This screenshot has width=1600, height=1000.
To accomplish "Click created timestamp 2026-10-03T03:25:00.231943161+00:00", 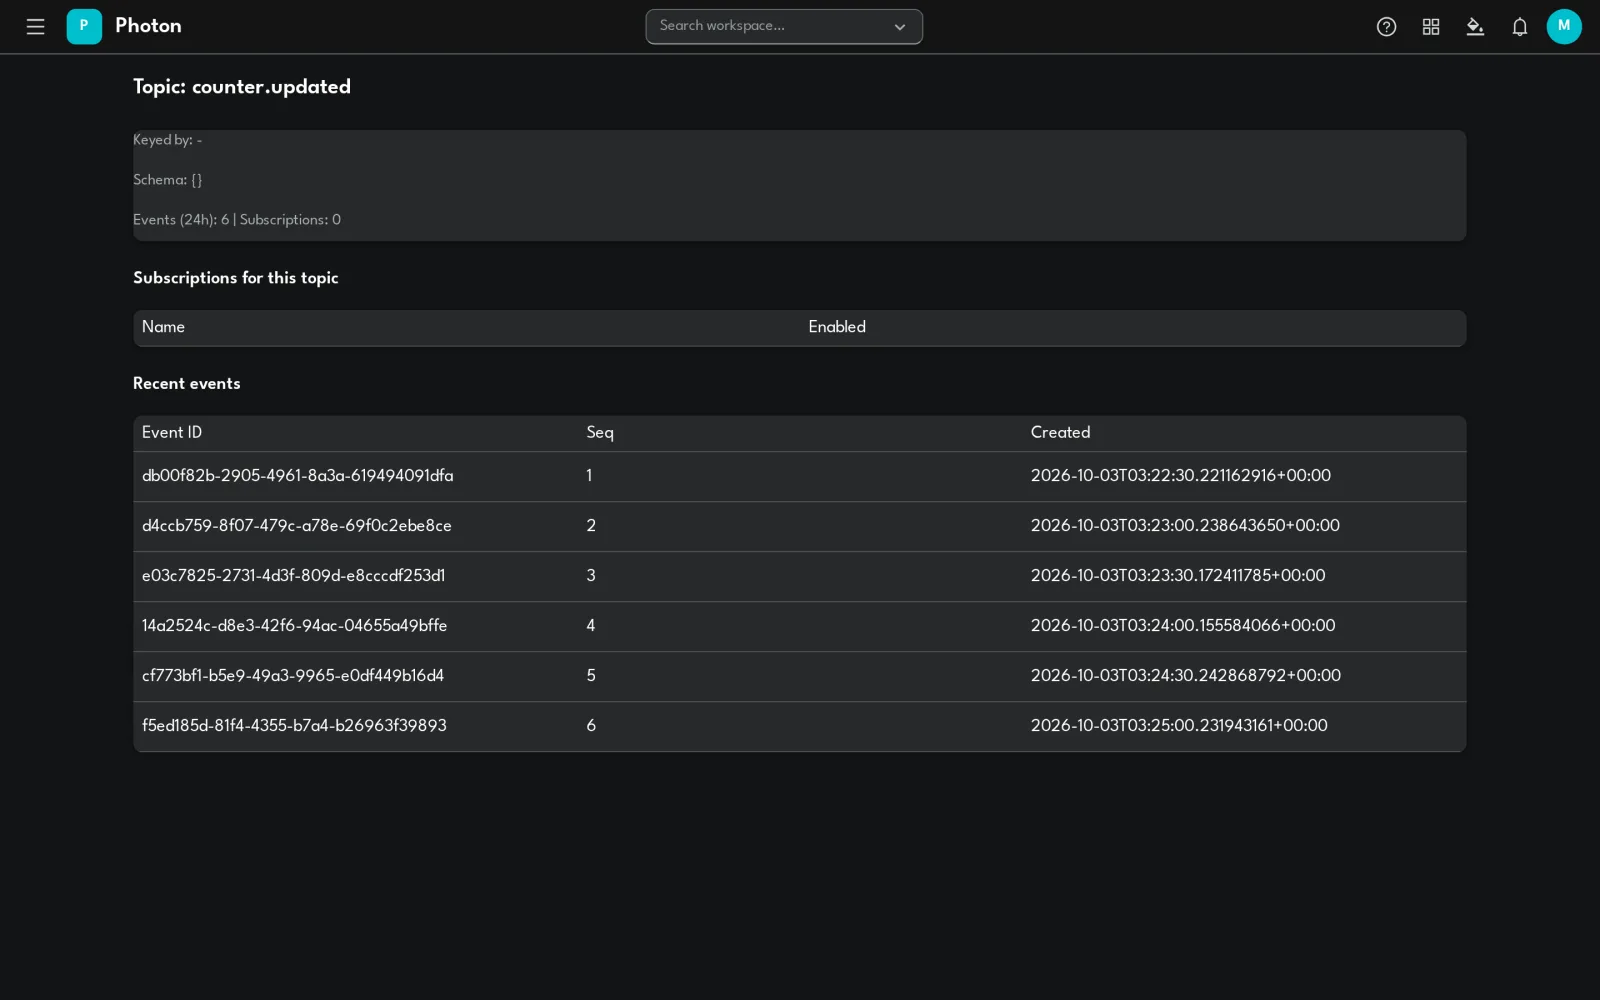I will tap(1179, 726).
